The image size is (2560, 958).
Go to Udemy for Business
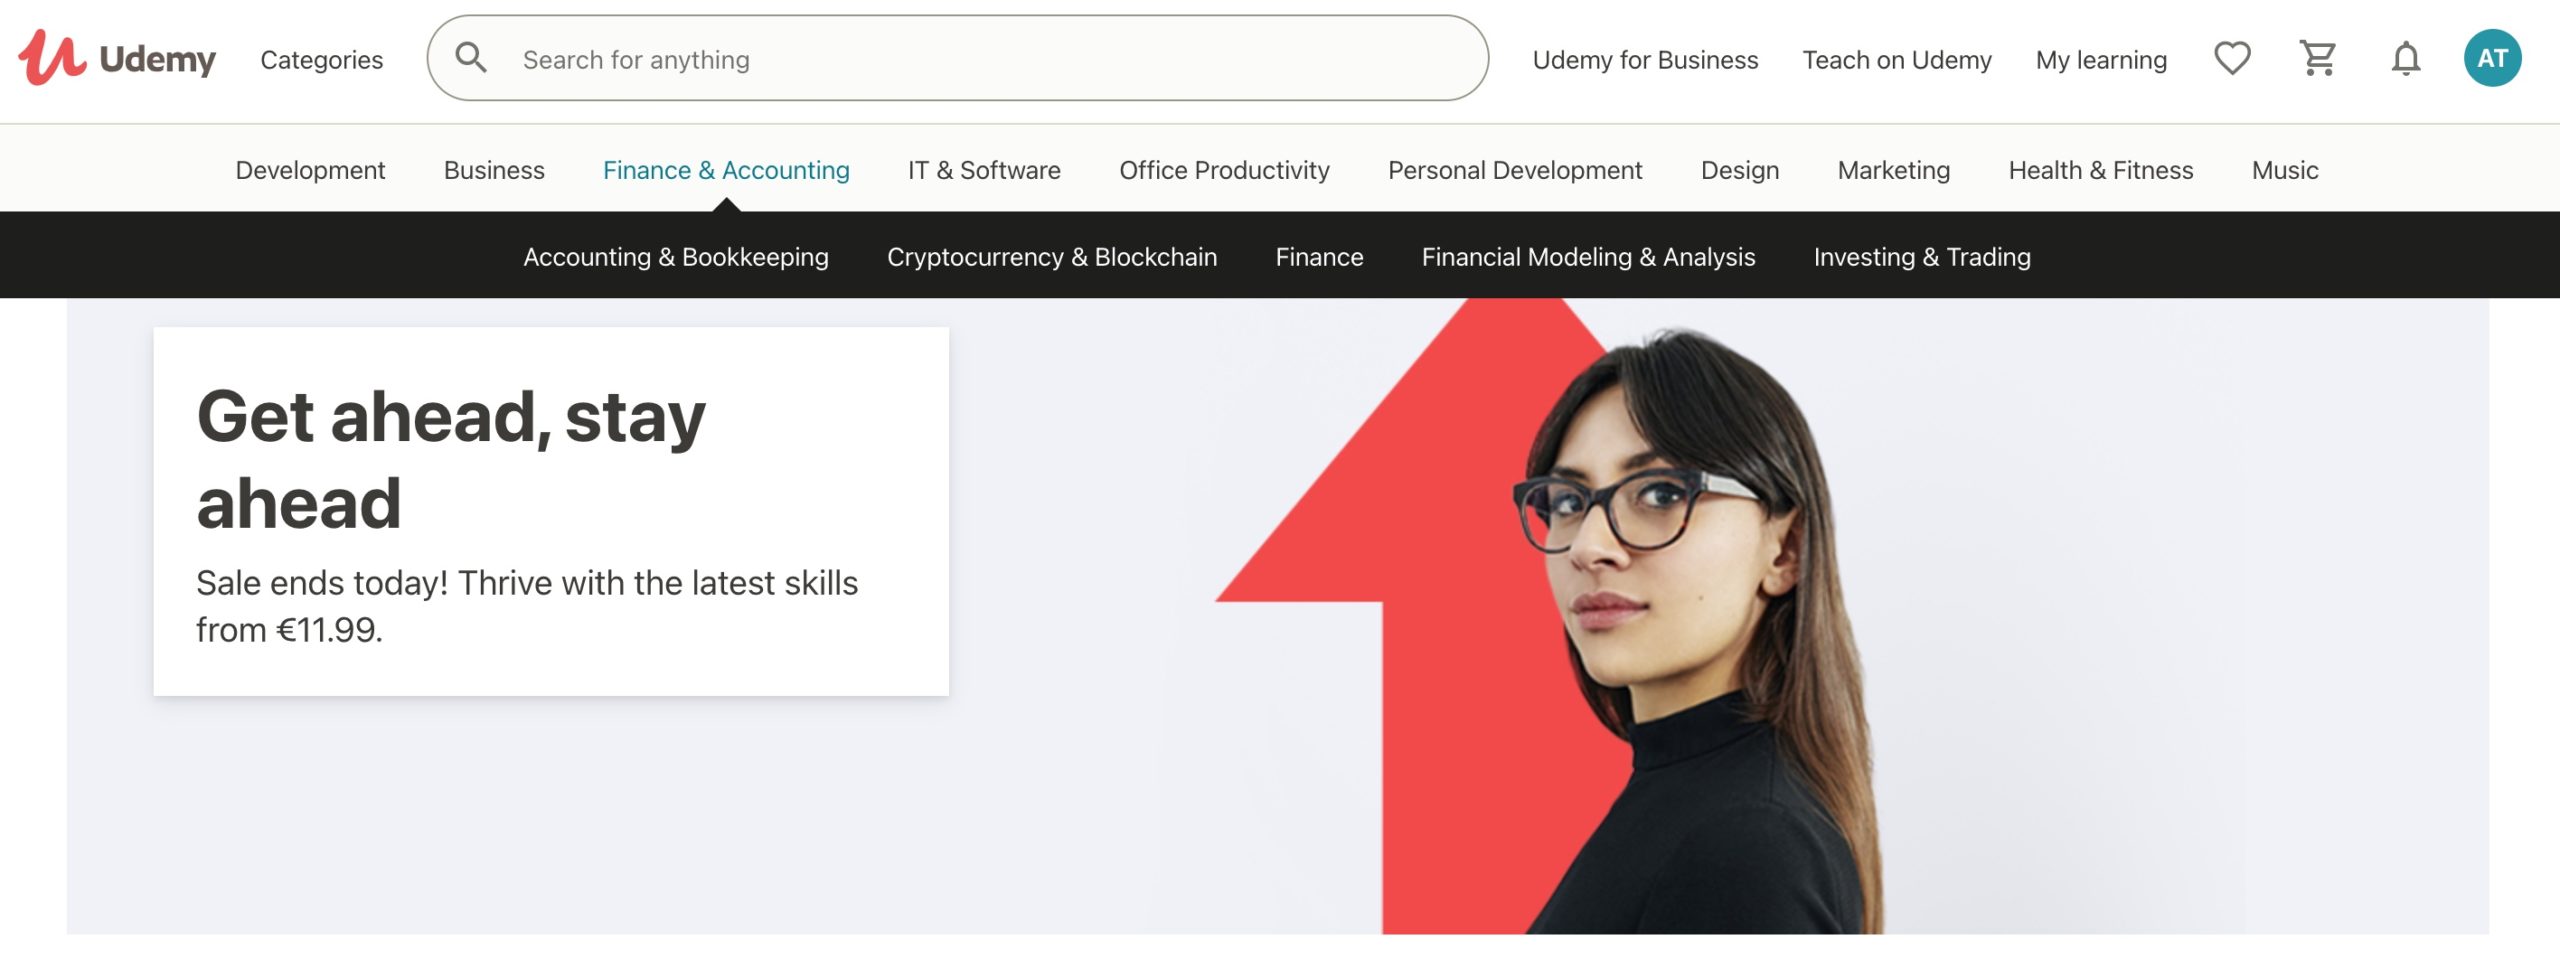point(1645,59)
